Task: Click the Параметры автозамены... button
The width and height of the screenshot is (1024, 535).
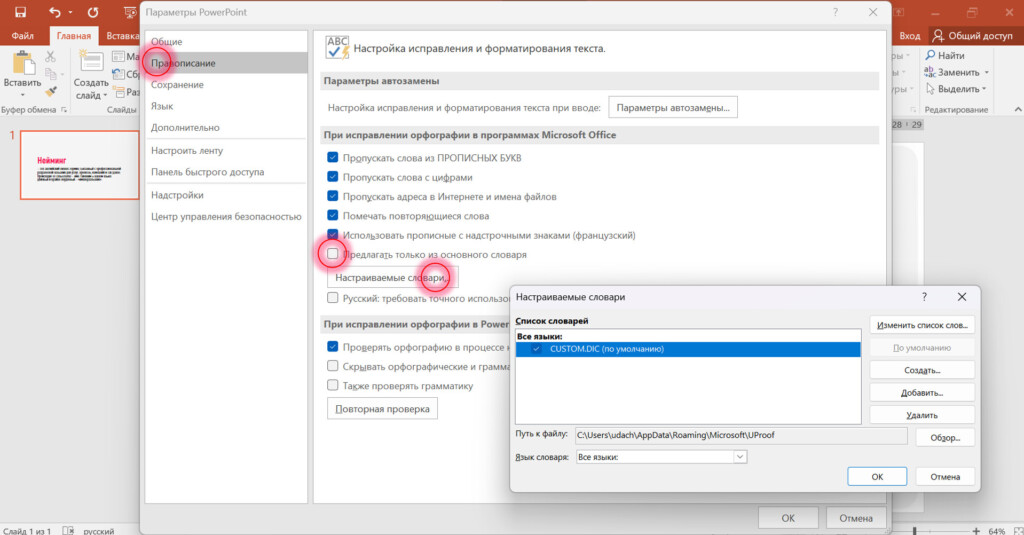Action: pyautogui.click(x=673, y=107)
